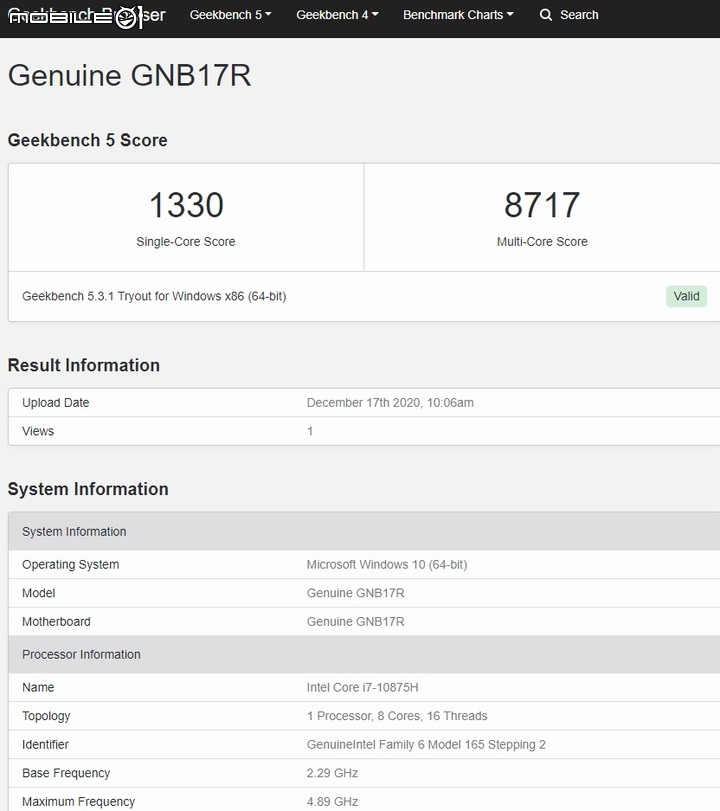Expand the Benchmark Charts dropdown

pyautogui.click(x=458, y=15)
